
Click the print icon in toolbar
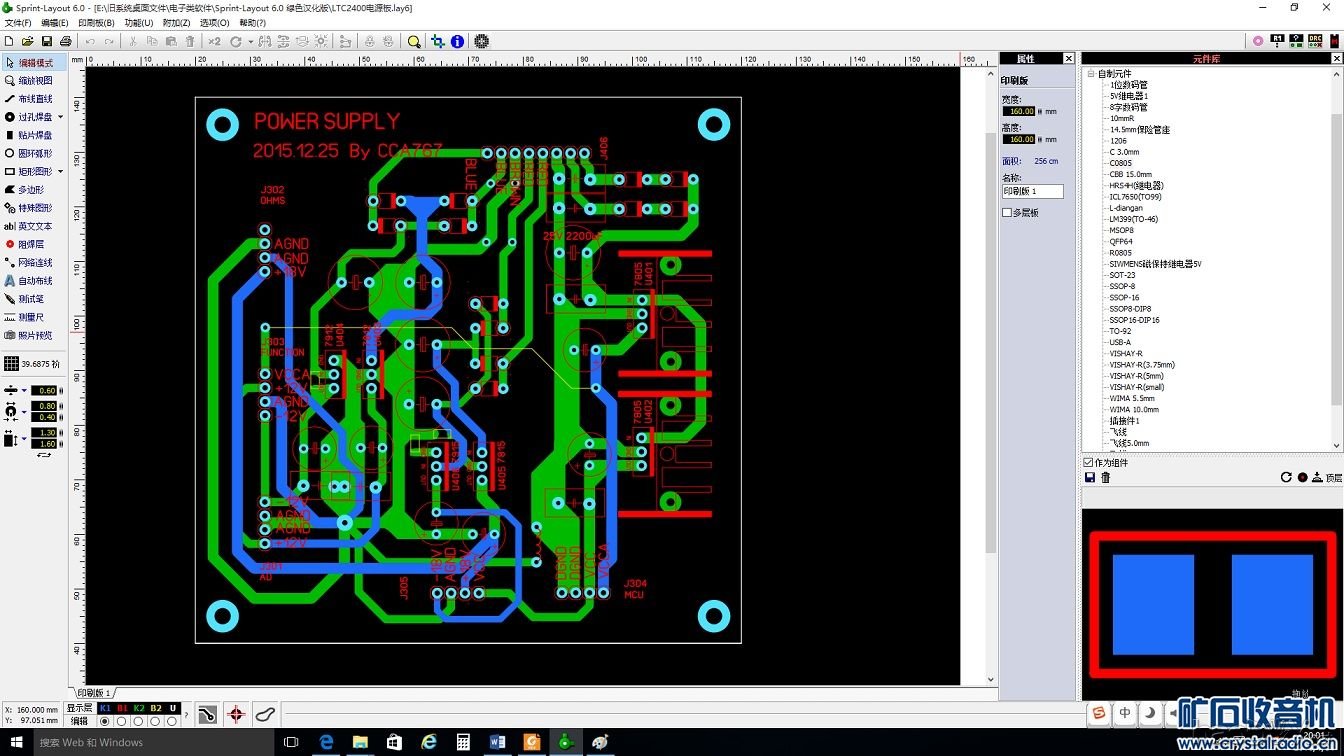(65, 41)
